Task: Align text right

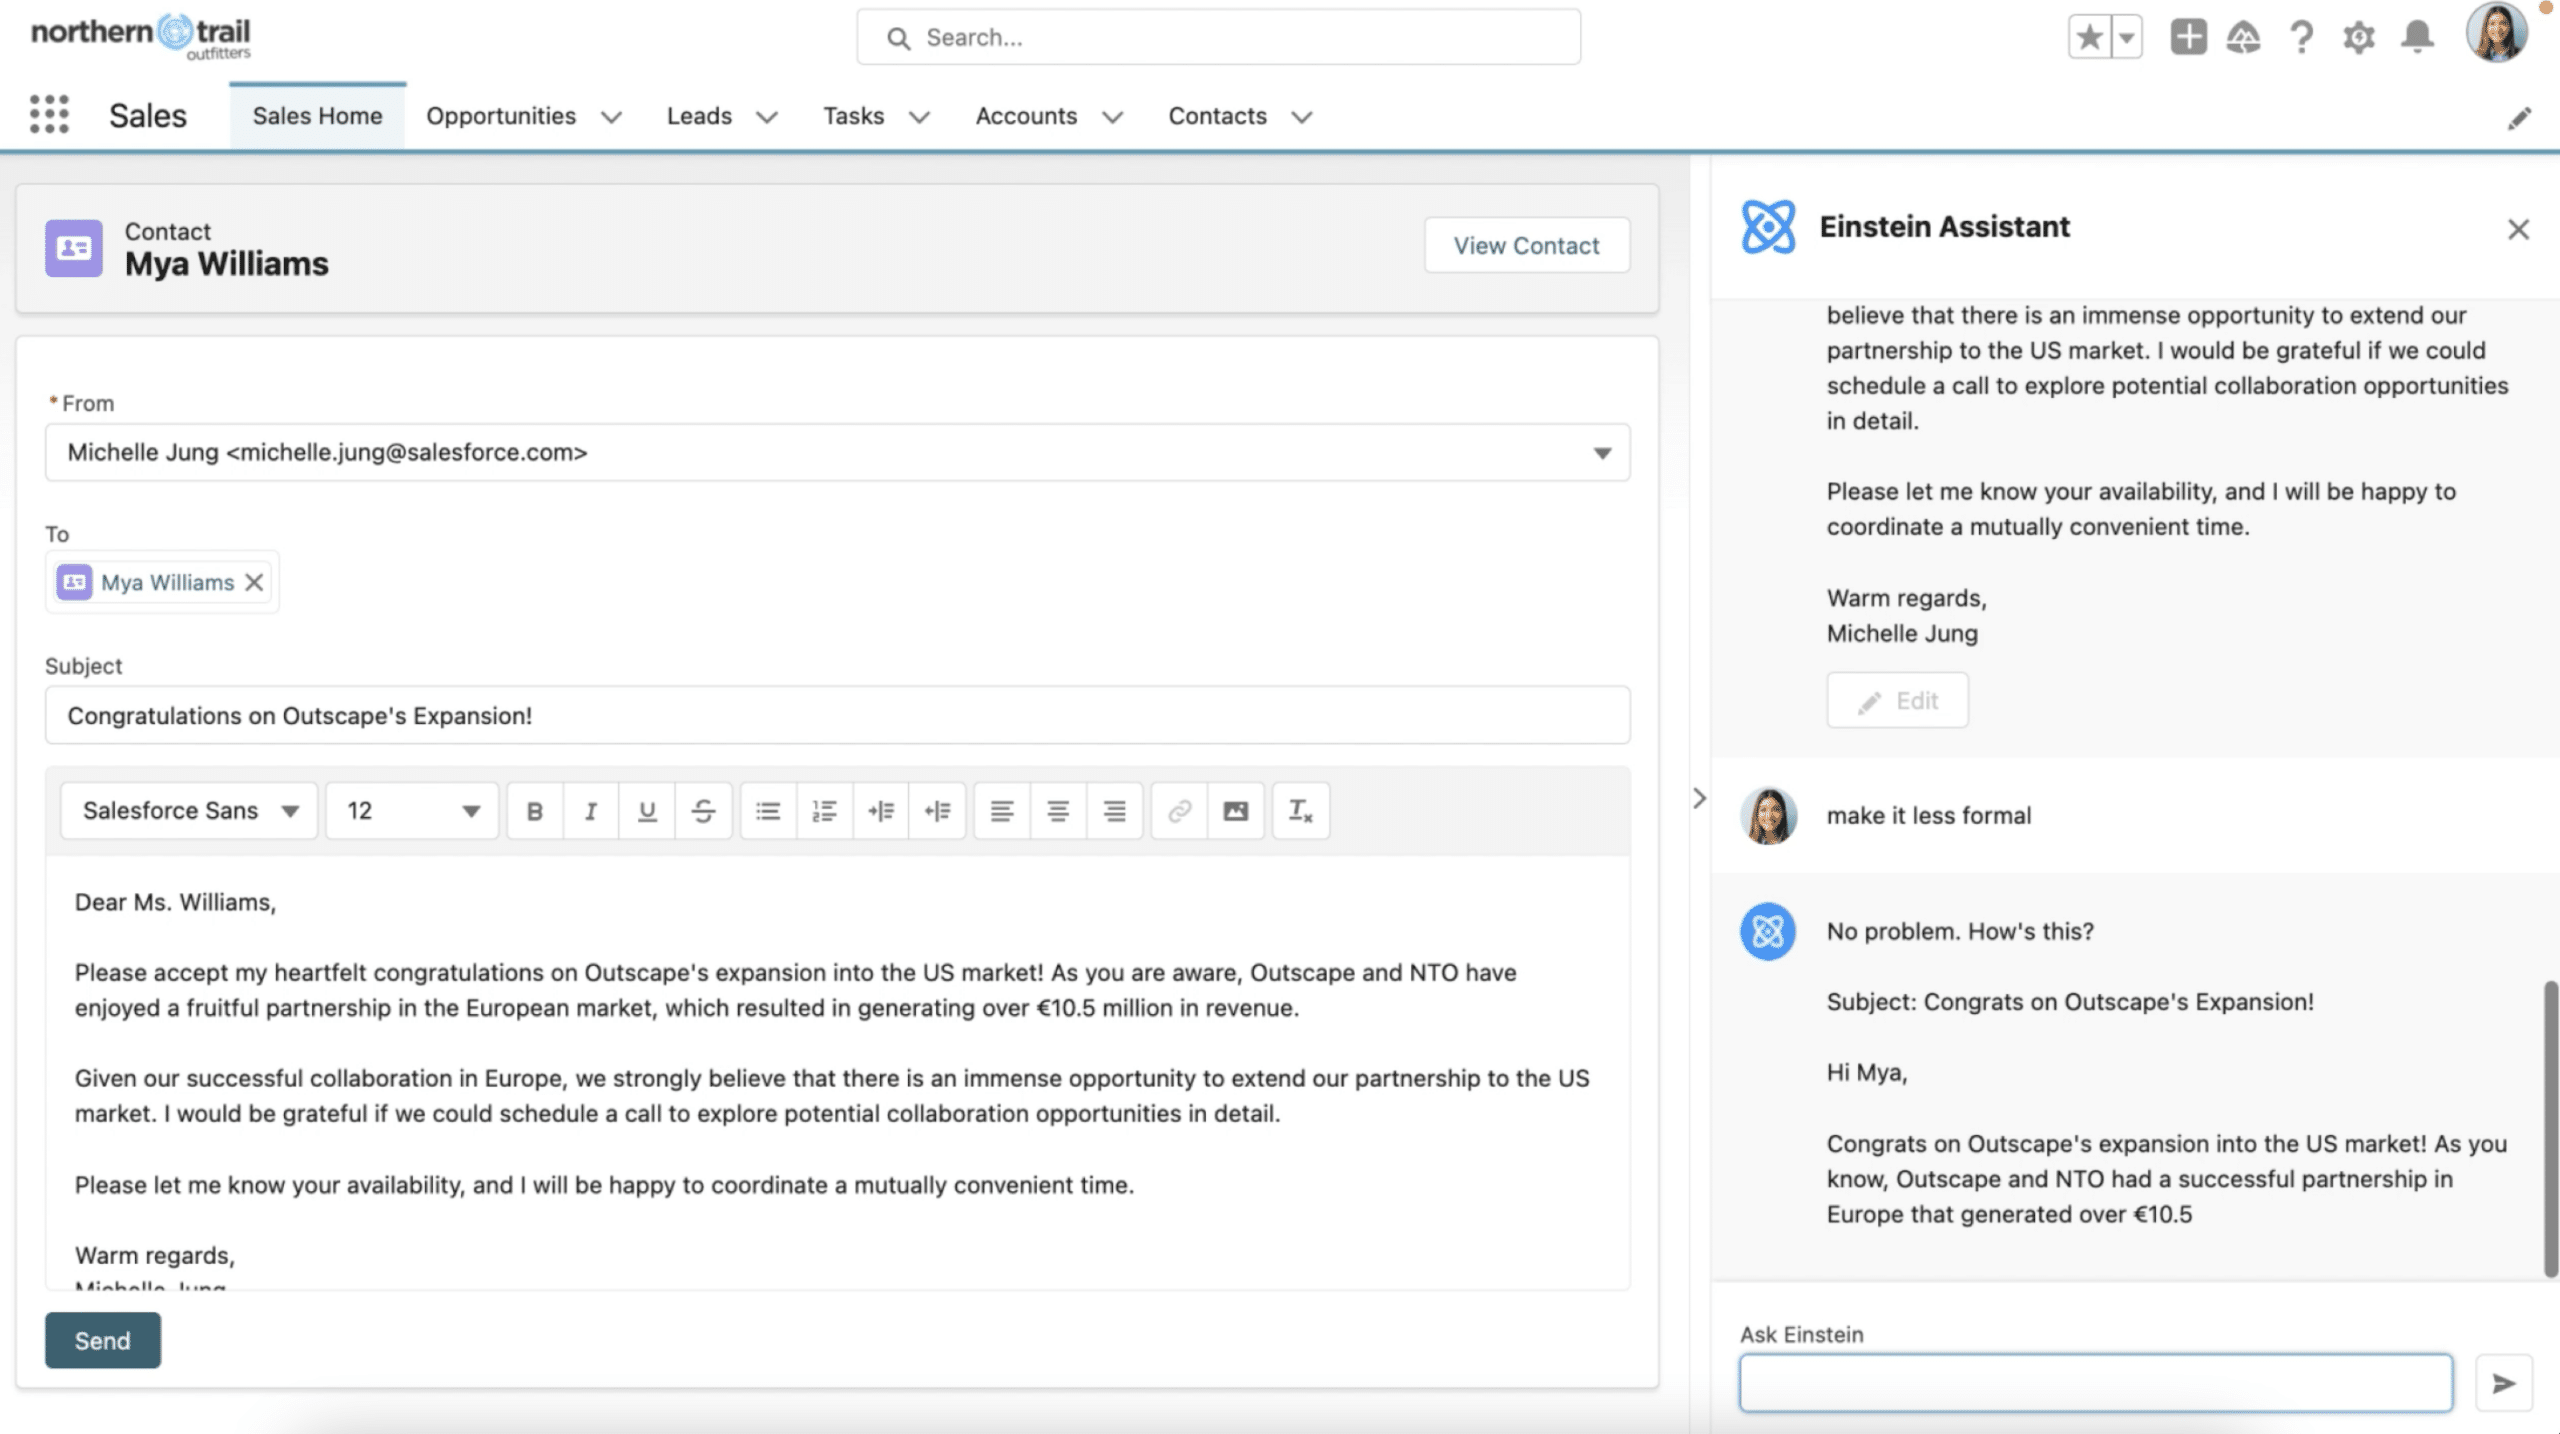Action: point(1114,811)
